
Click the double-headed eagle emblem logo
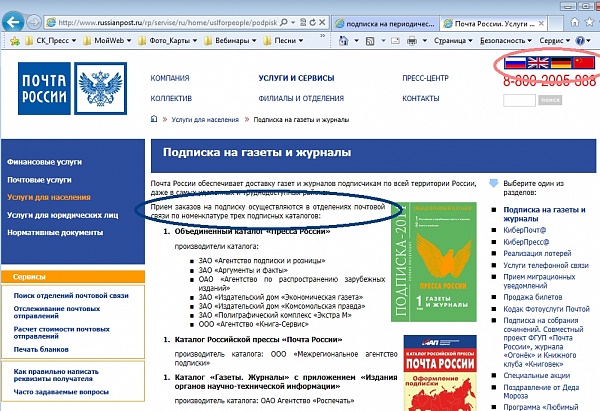[x=100, y=88]
